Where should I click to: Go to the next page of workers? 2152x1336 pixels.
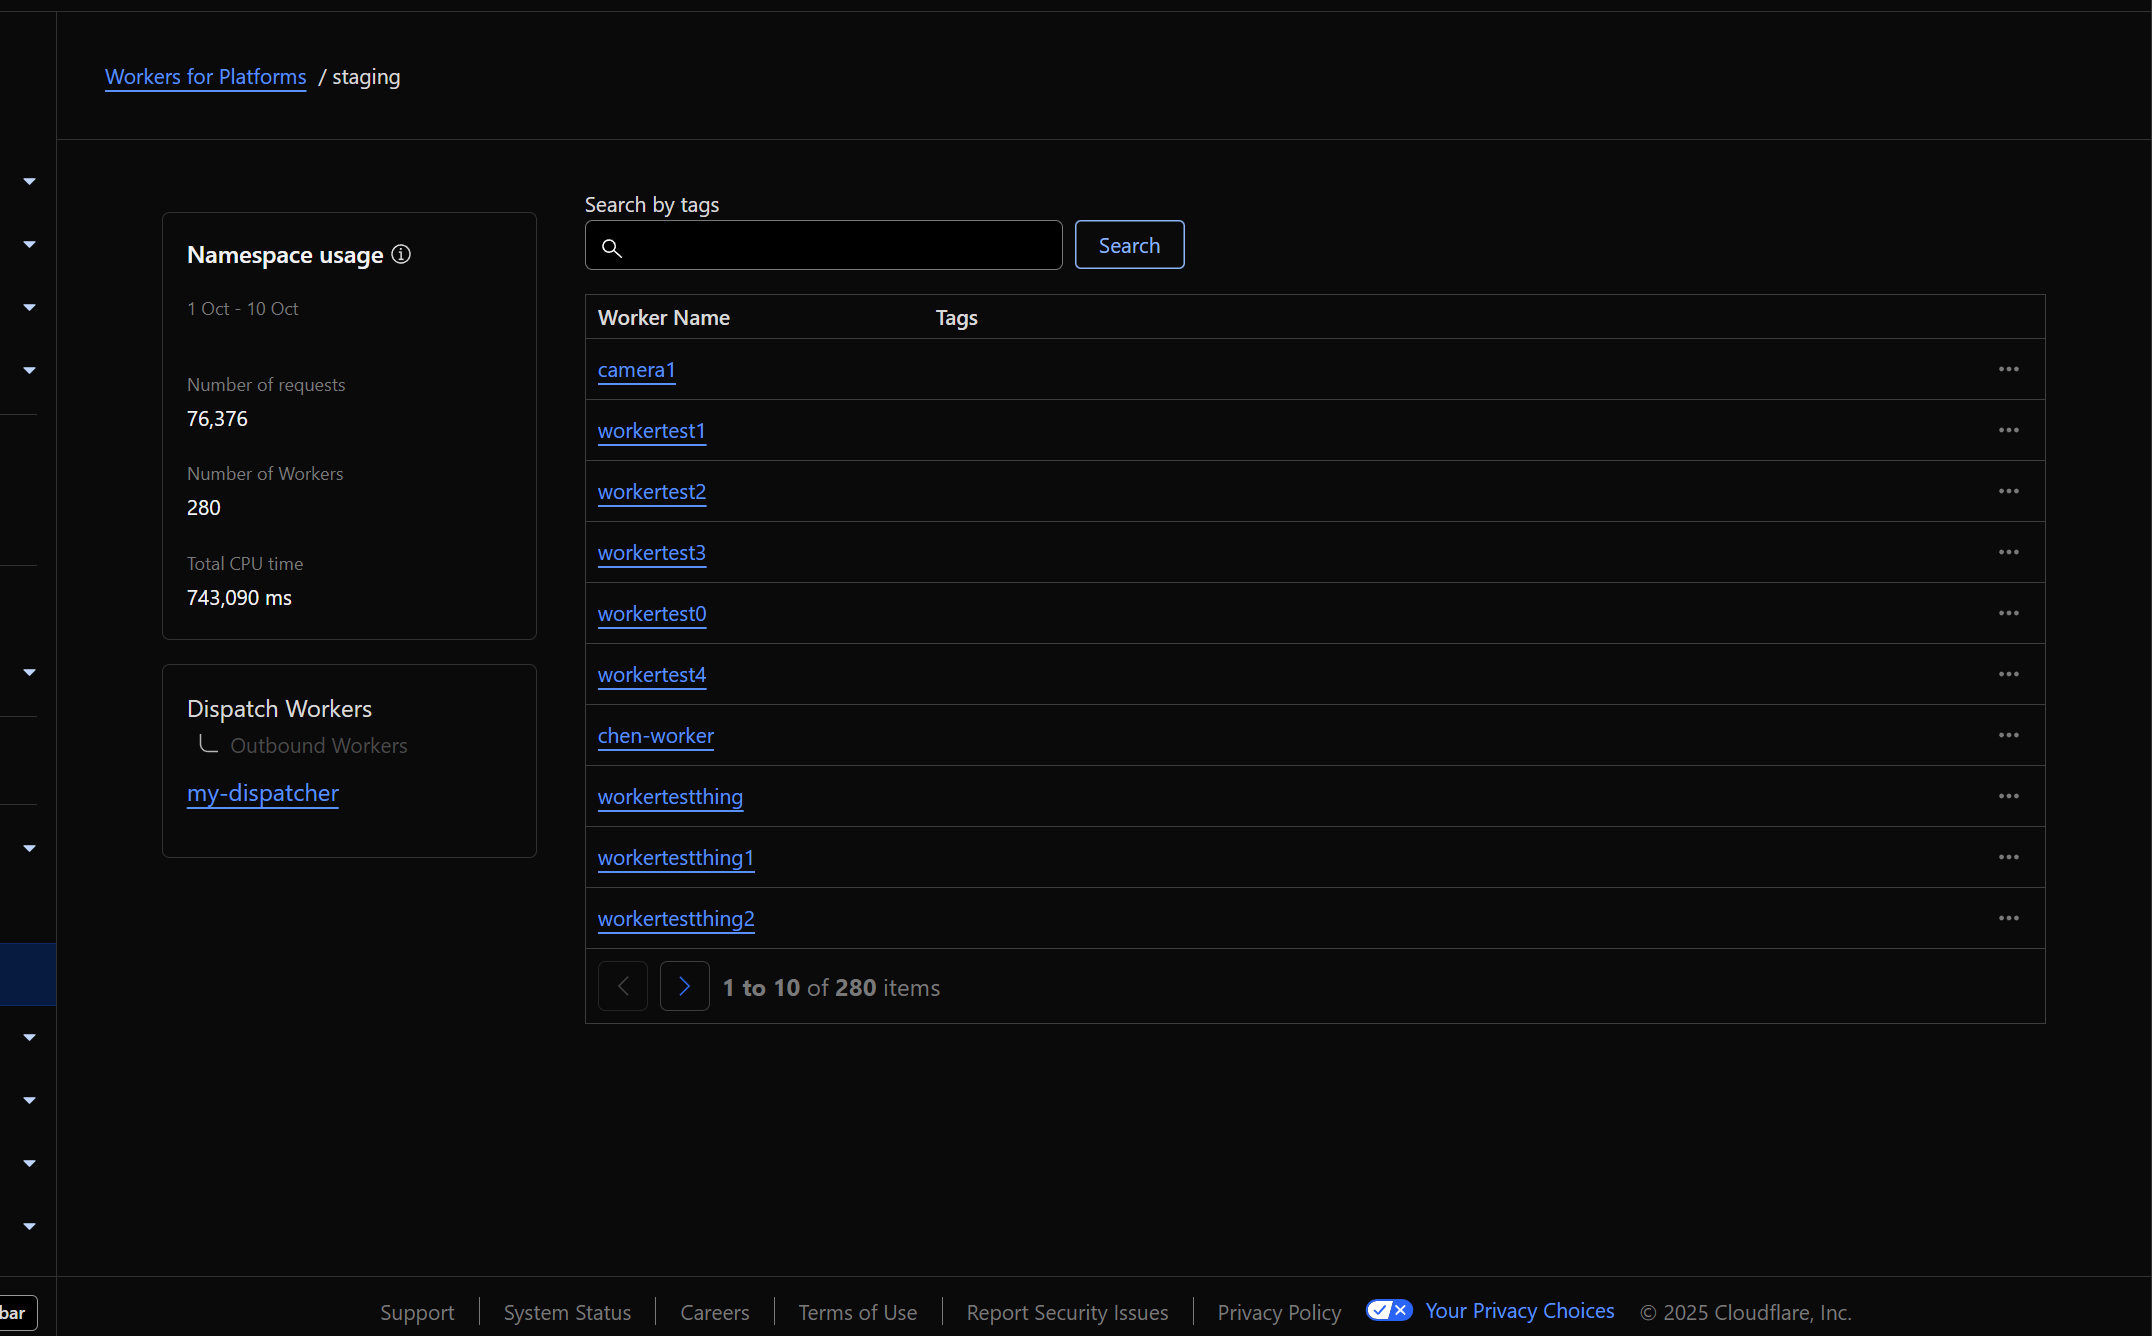(684, 986)
